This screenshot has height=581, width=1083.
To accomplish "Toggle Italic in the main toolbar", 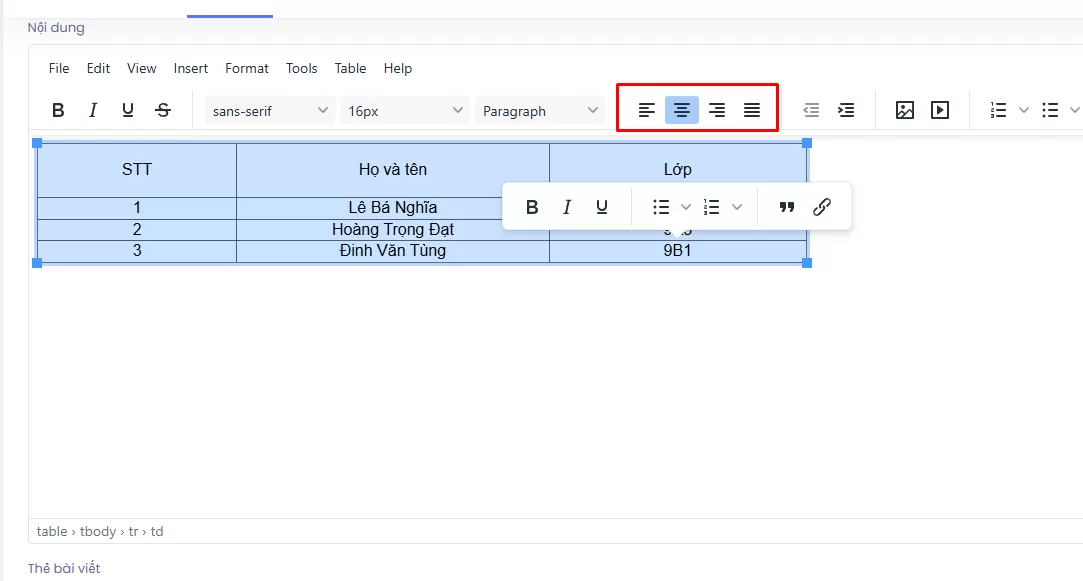I will pos(93,111).
